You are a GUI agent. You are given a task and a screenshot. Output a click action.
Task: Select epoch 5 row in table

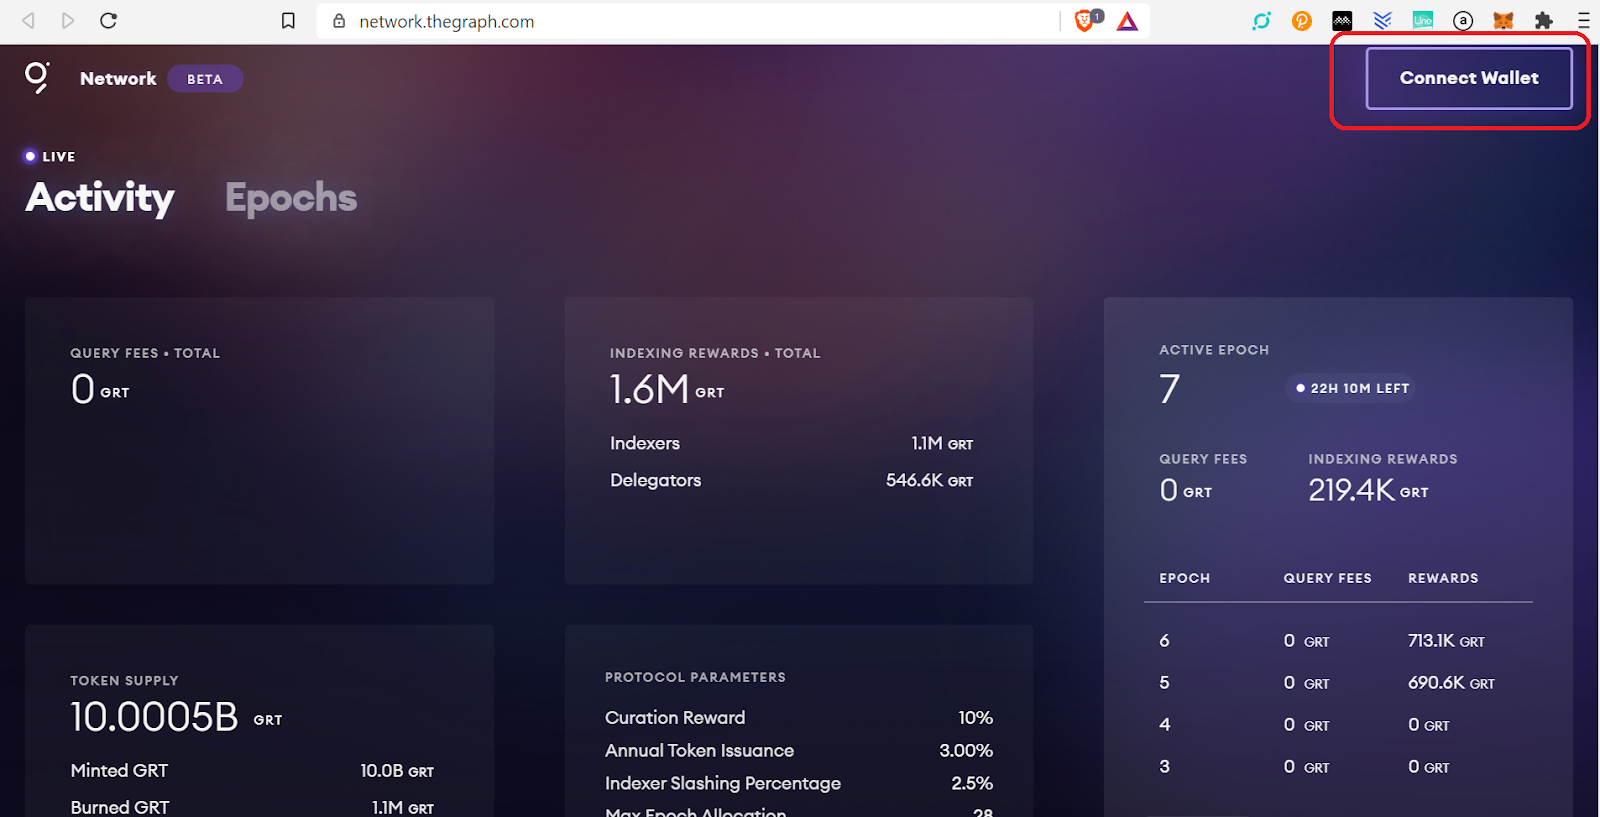(1338, 683)
